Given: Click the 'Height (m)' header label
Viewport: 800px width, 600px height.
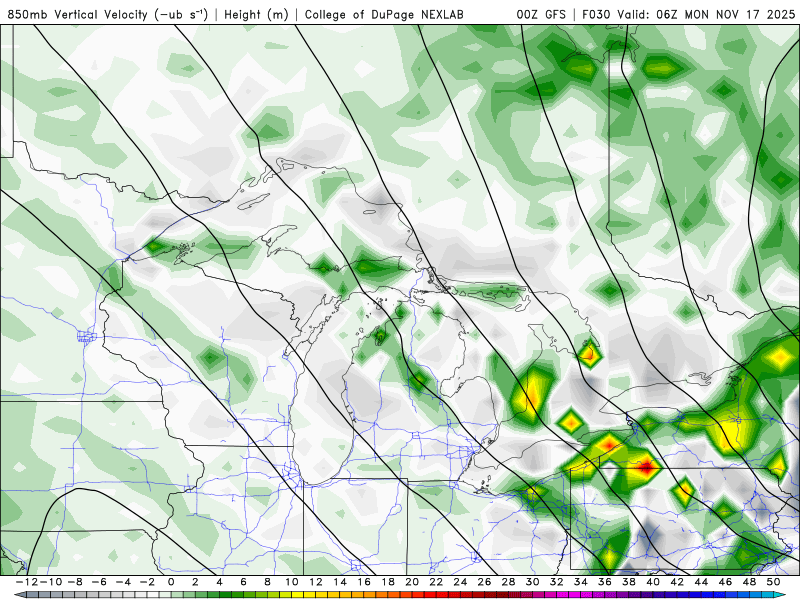Looking at the screenshot, I should (256, 14).
